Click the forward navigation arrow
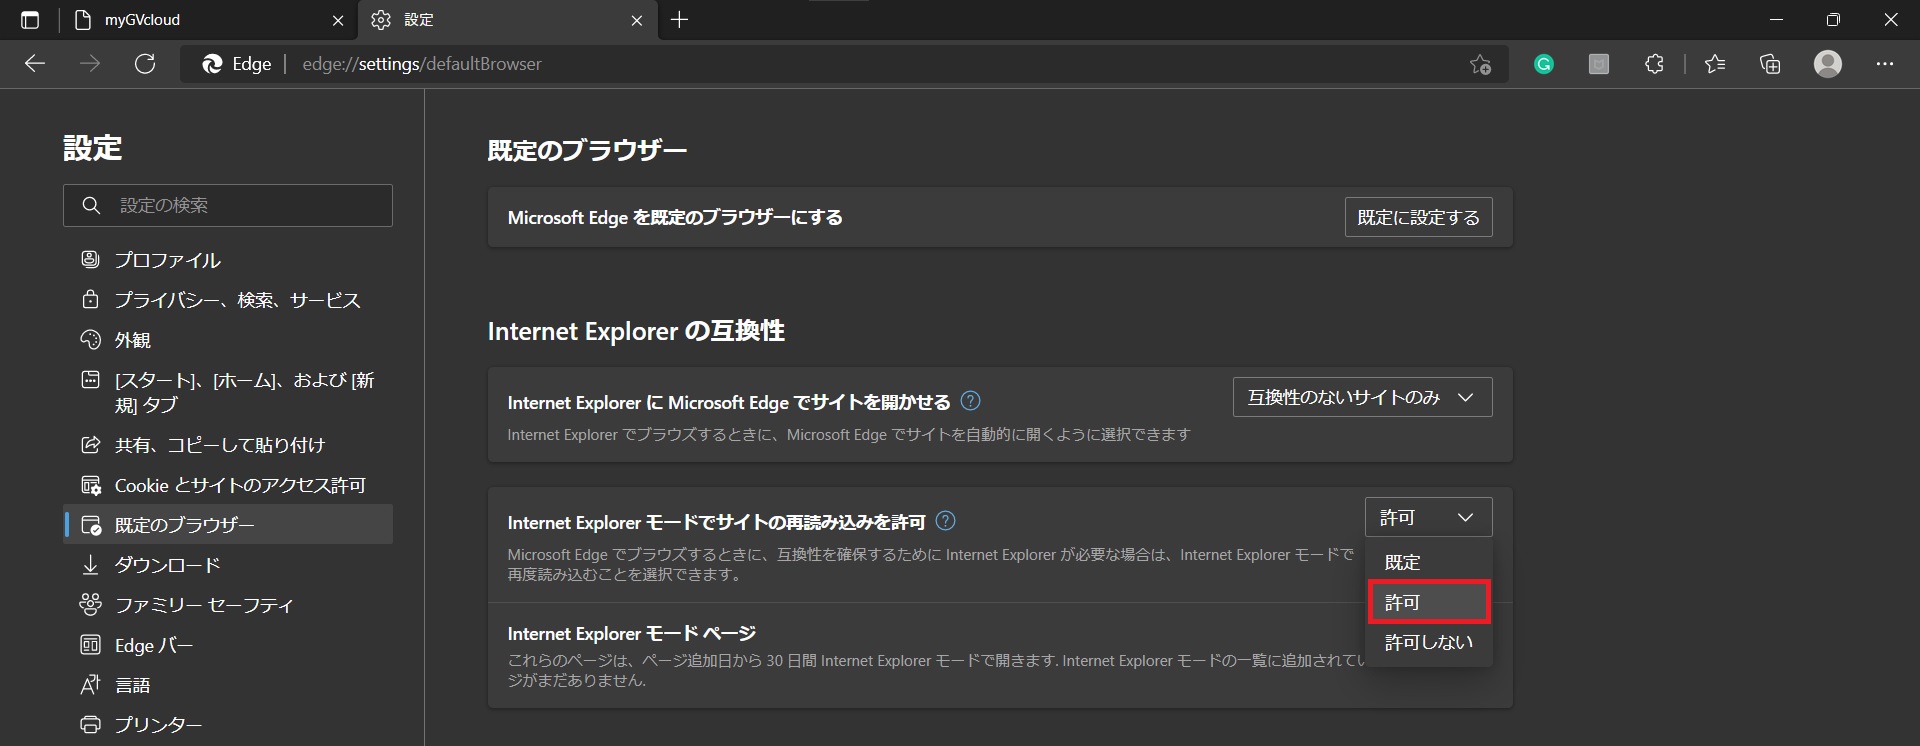Screen dimensions: 1920x746 [90, 64]
